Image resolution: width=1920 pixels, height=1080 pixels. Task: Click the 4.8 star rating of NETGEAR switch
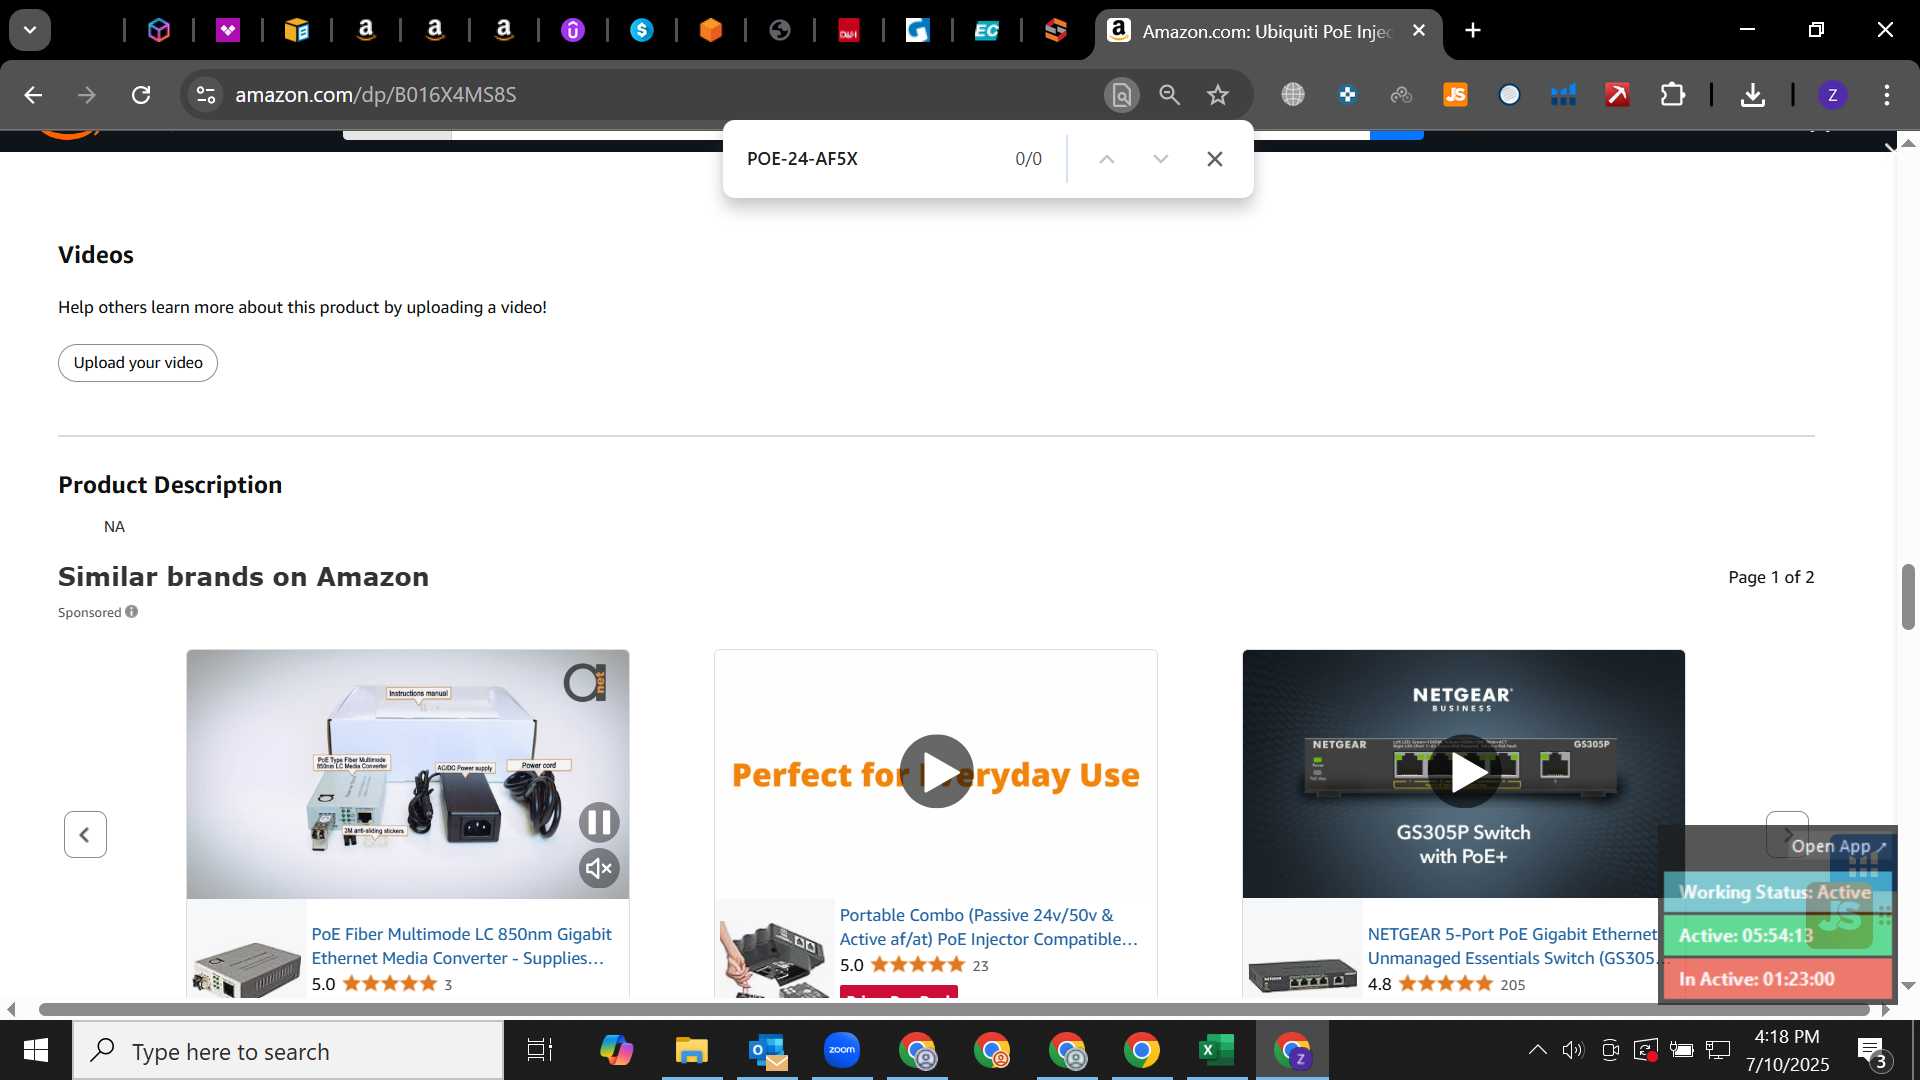coord(1446,984)
